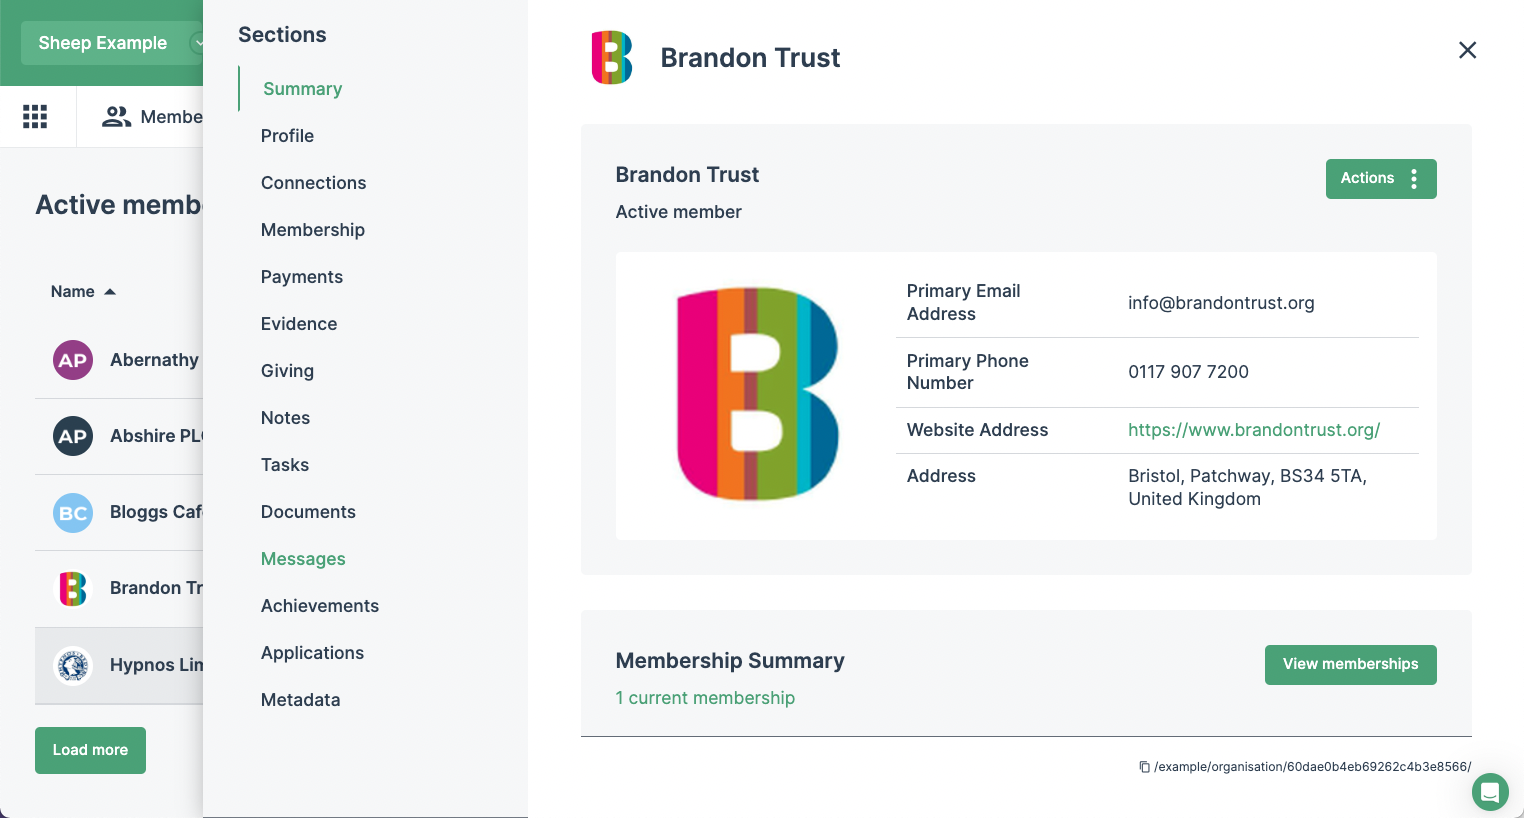Click the large Brandon Trust logo image
The image size is (1524, 818).
pos(757,394)
